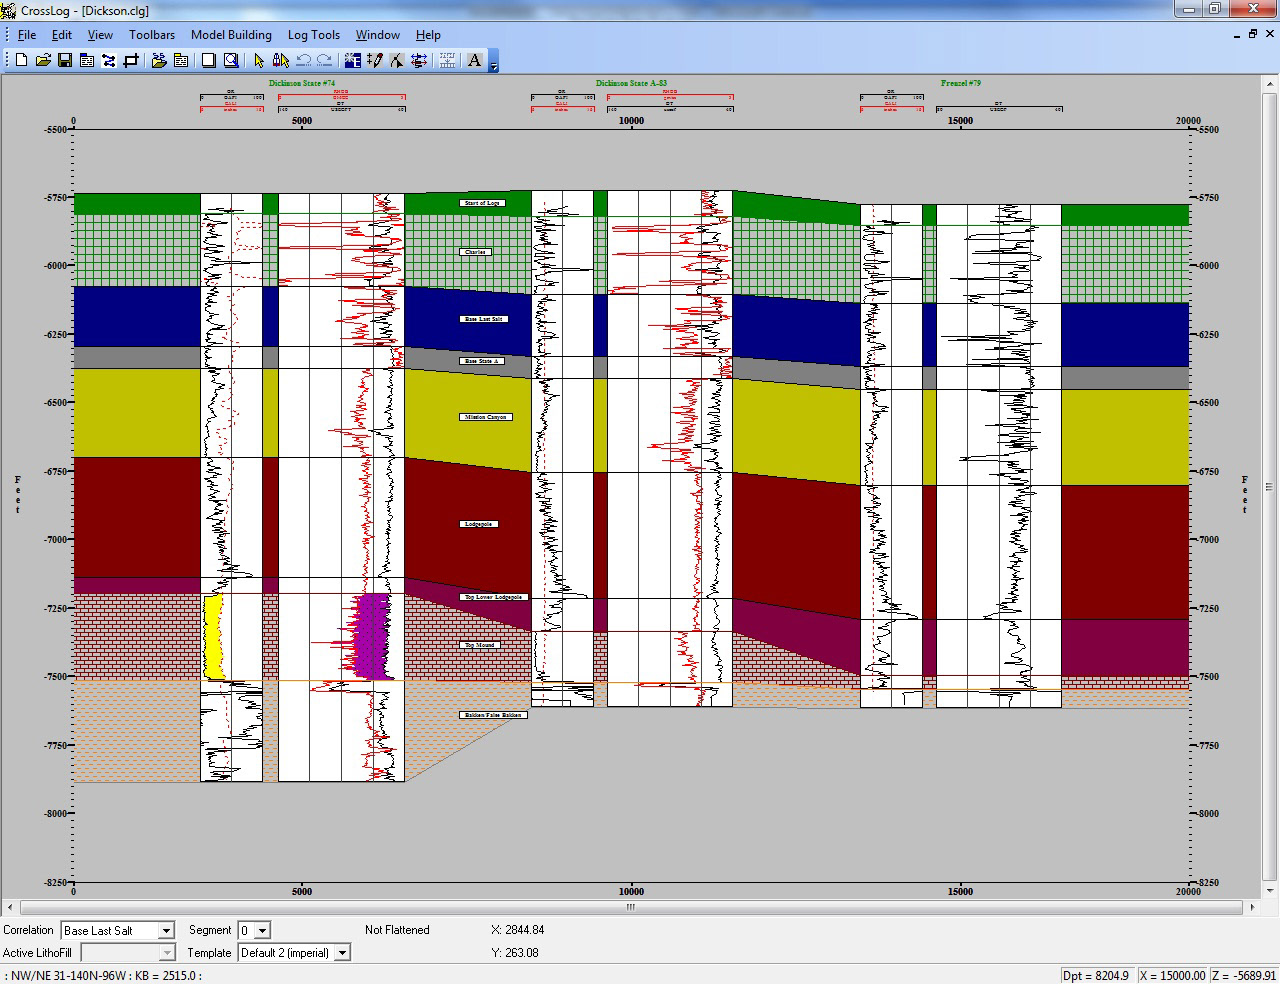Expand the Segment dropdown
This screenshot has height=984, width=1280.
[262, 931]
